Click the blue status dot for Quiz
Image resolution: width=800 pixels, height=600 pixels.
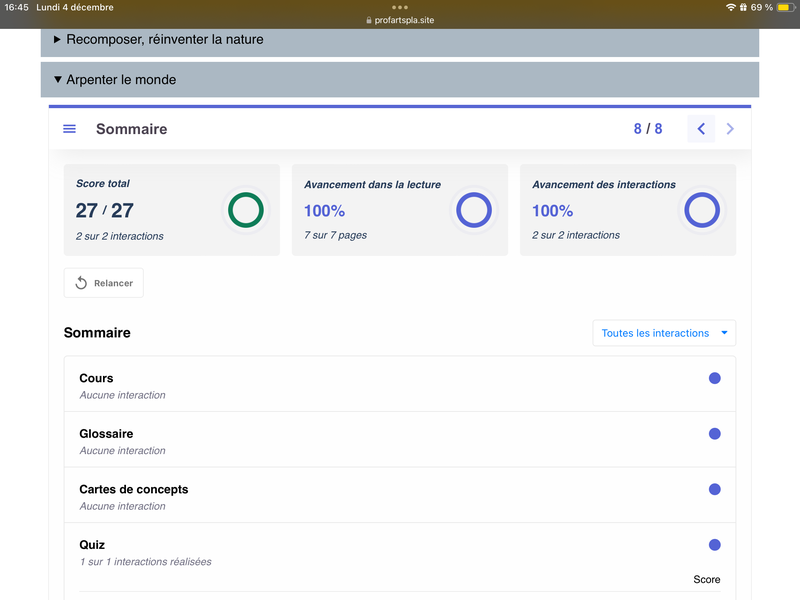(714, 545)
